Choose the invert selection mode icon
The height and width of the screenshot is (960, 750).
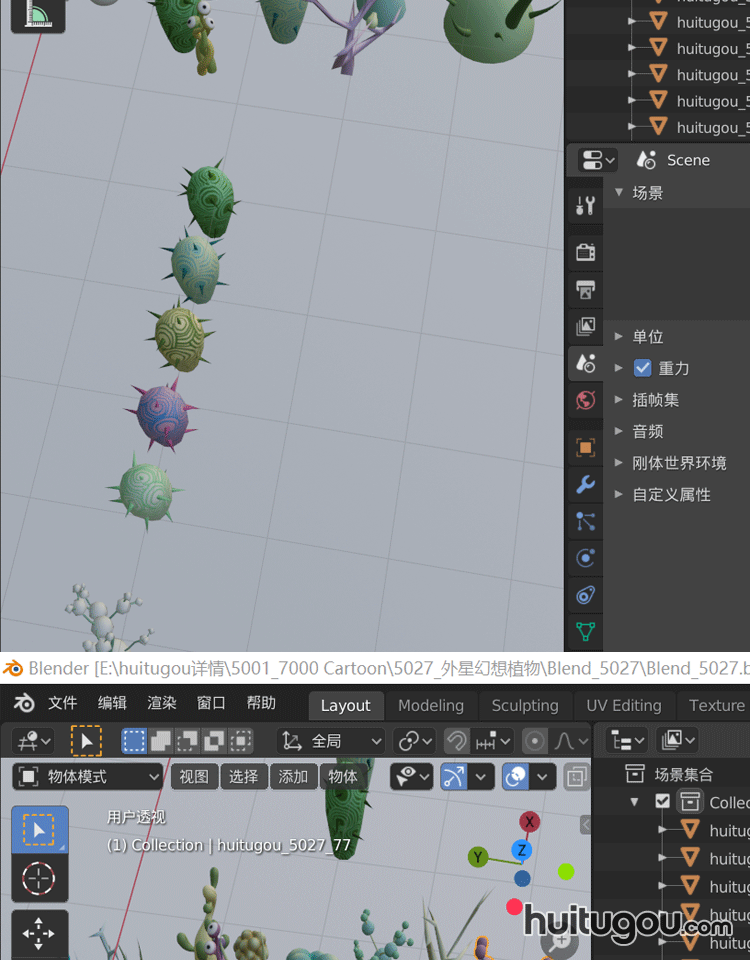tap(214, 741)
